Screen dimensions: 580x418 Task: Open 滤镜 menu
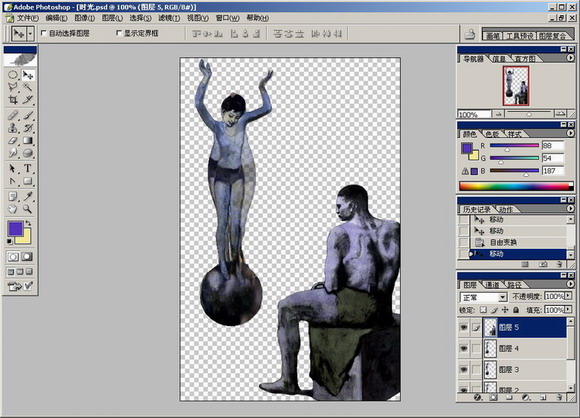169,18
